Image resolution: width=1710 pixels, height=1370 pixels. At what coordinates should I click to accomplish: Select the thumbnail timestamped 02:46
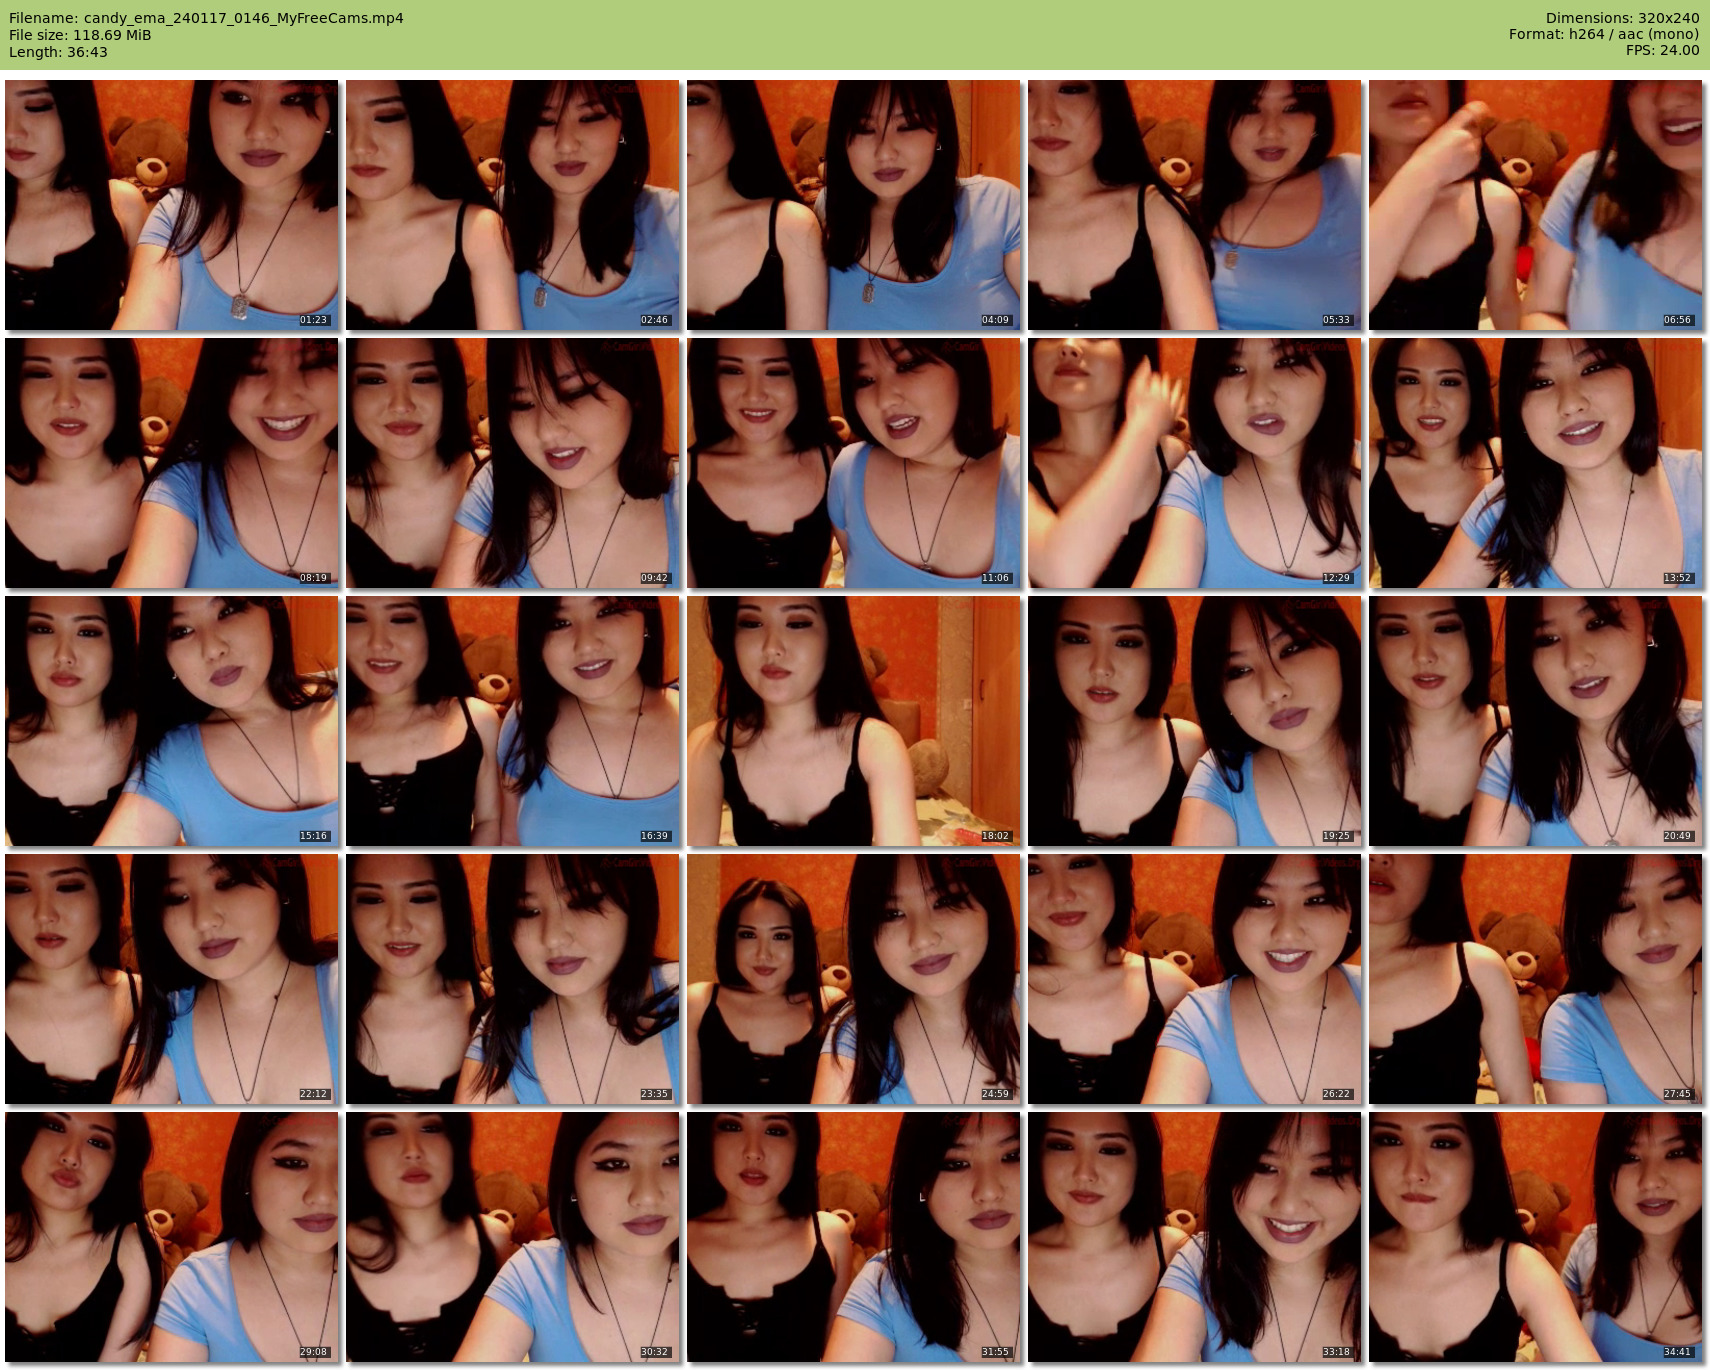[512, 205]
